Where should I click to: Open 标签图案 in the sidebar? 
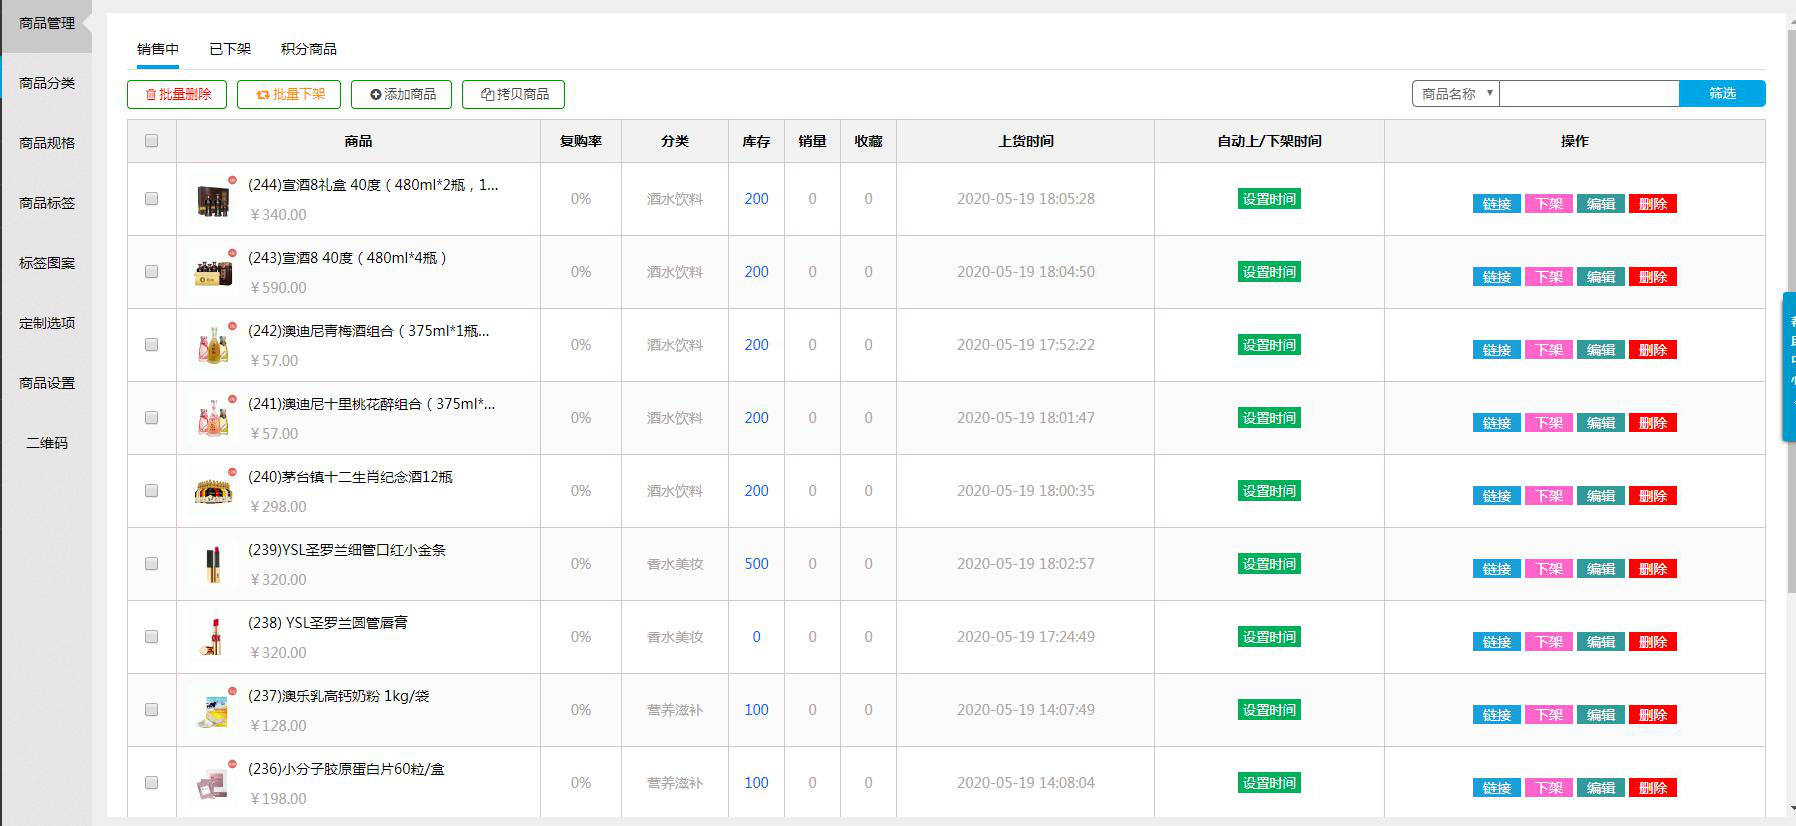pos(47,263)
